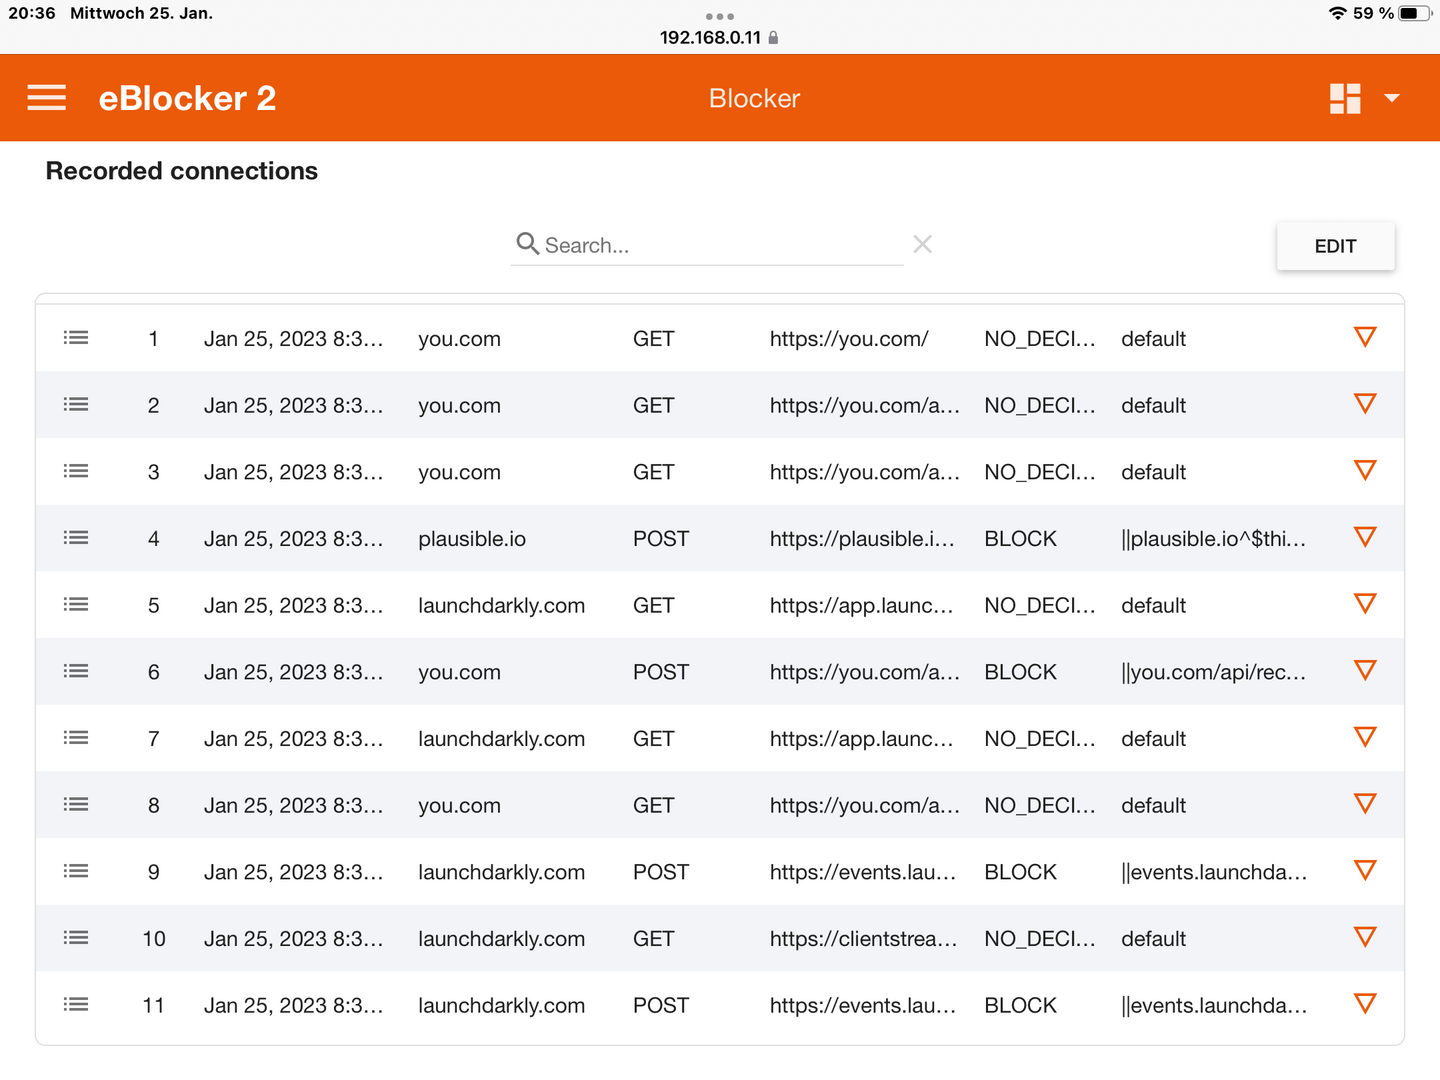
Task: Select the date cell in row 6
Action: pyautogui.click(x=294, y=672)
